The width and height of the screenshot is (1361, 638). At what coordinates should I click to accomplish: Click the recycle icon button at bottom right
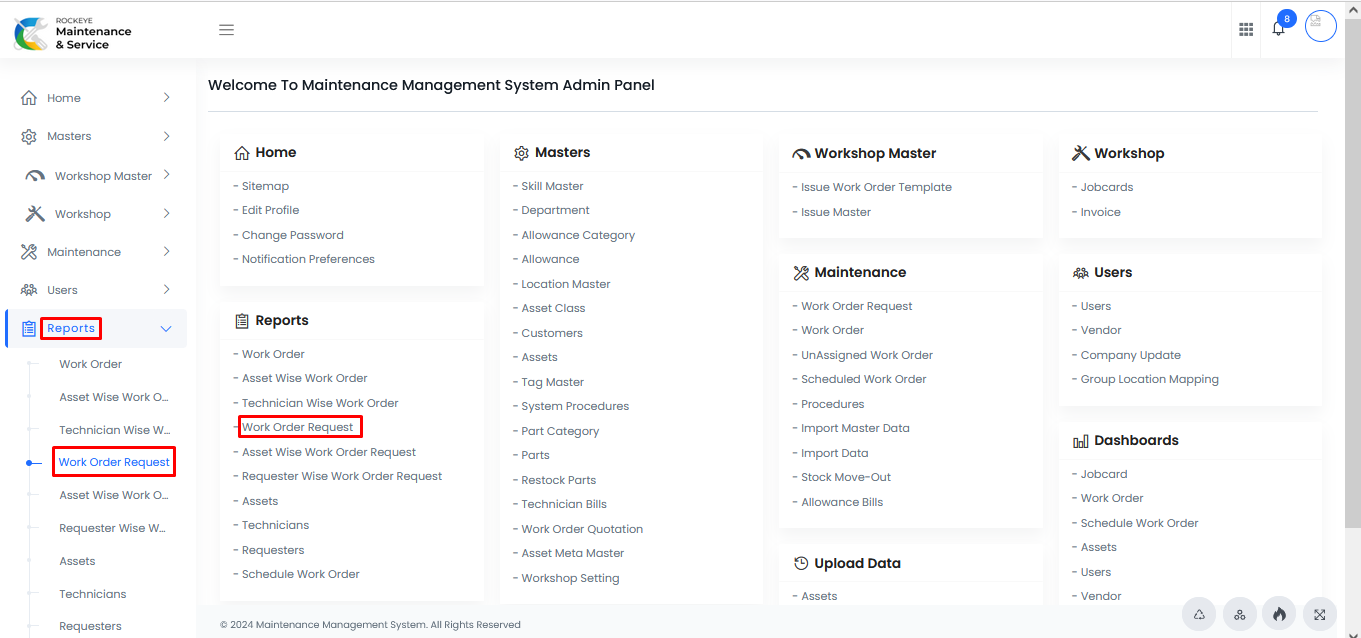coord(1199,614)
